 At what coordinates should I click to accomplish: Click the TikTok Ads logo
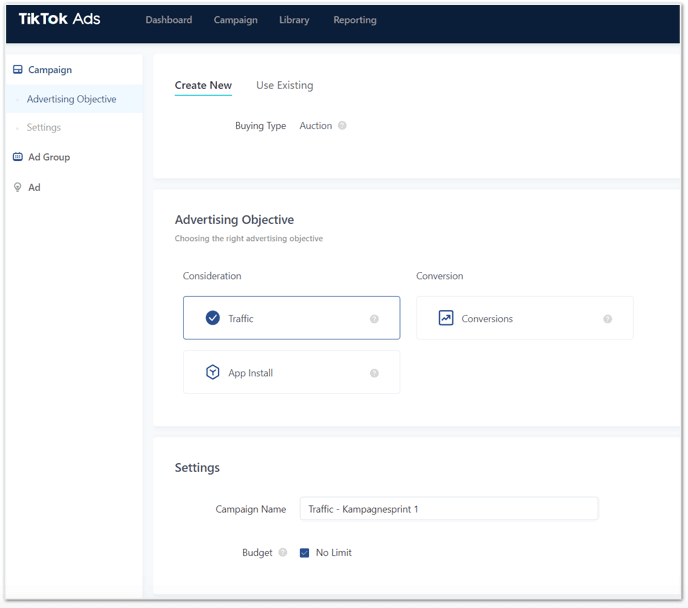(59, 19)
